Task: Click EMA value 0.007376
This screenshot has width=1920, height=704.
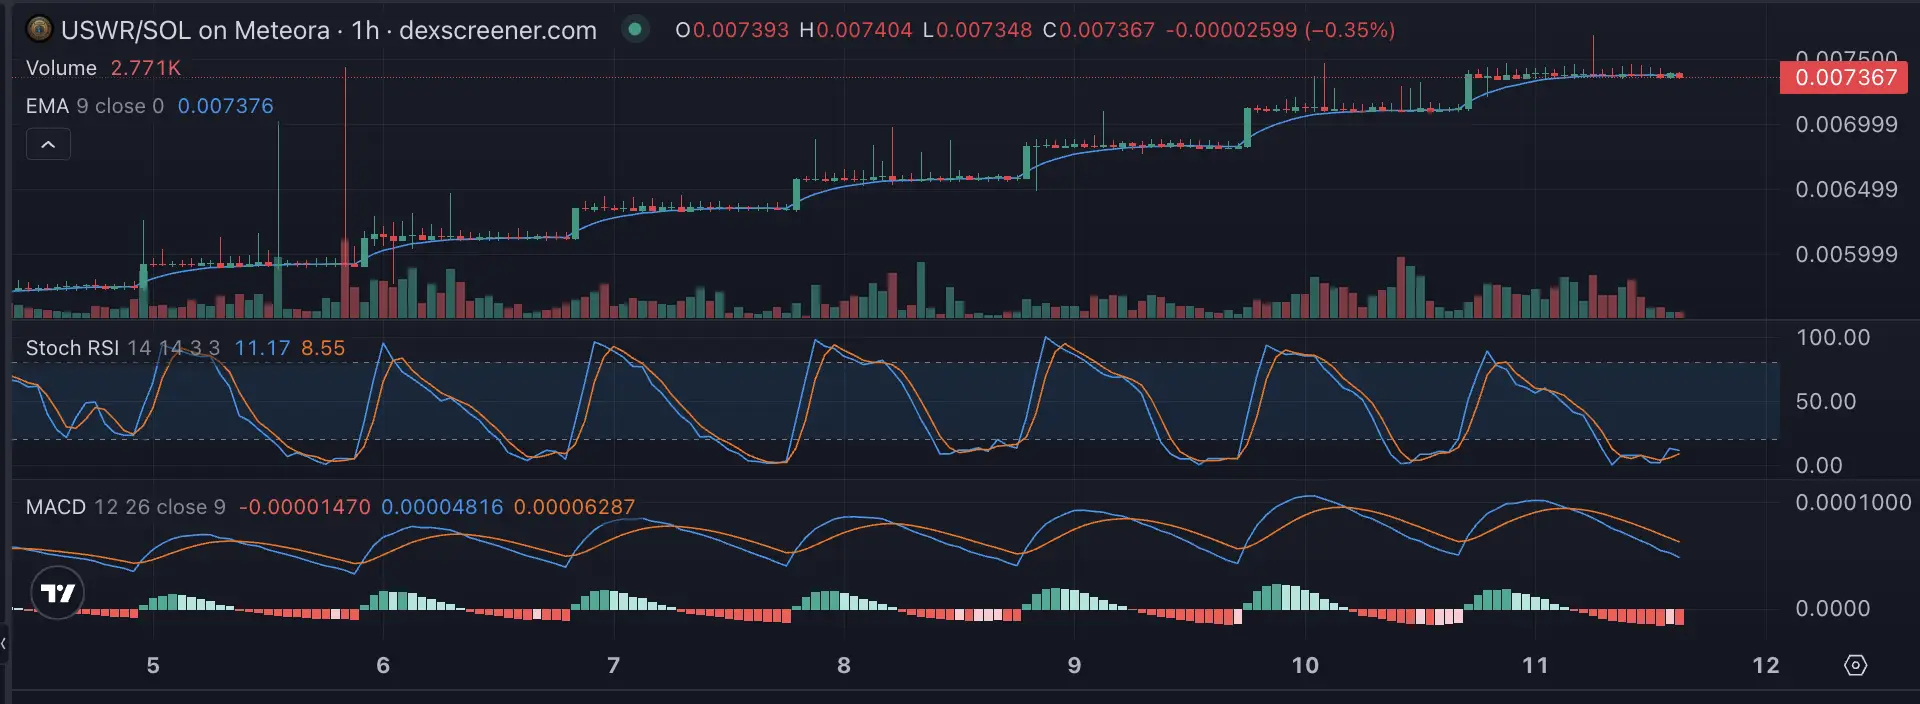Action: pyautogui.click(x=225, y=106)
